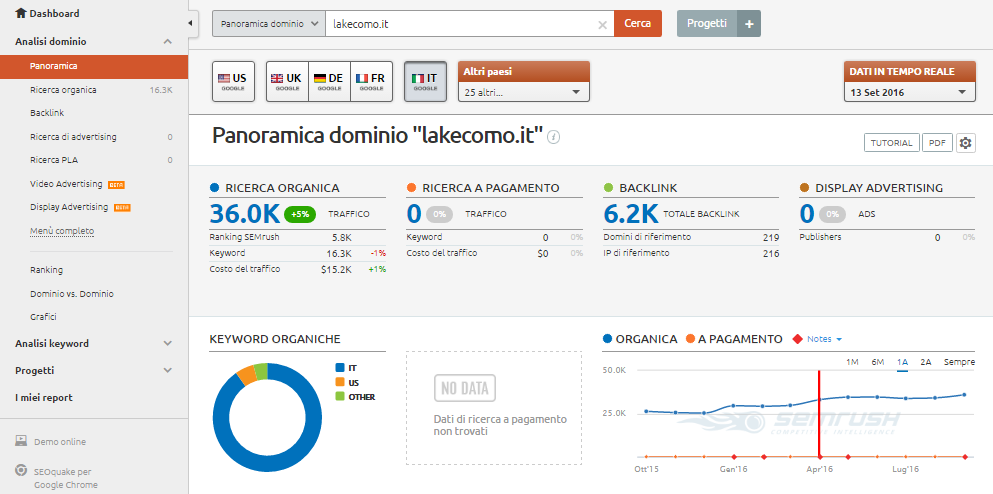Open Panoramica in the sidebar
The width and height of the screenshot is (993, 494).
(x=94, y=66)
